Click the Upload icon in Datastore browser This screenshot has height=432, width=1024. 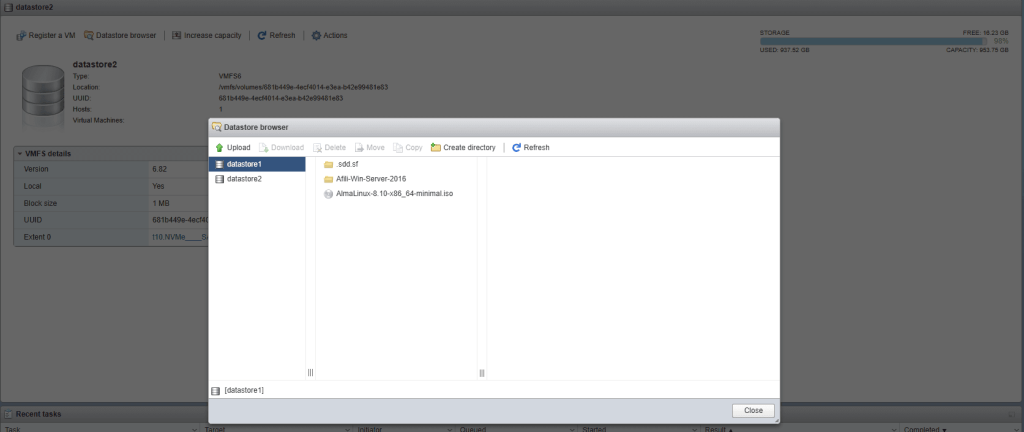click(x=219, y=147)
